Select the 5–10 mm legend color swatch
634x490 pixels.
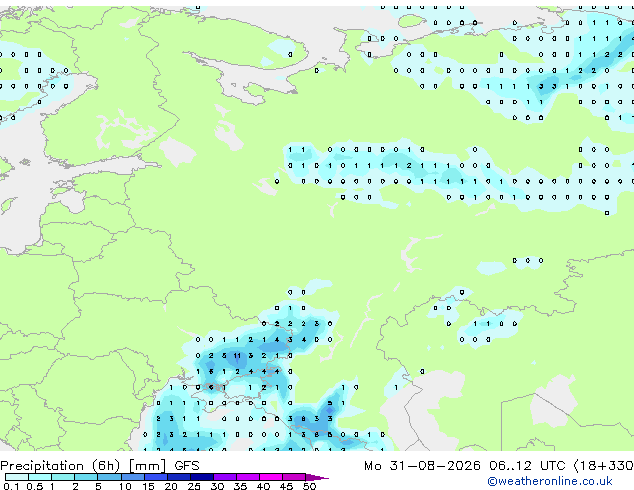[x=109, y=477]
